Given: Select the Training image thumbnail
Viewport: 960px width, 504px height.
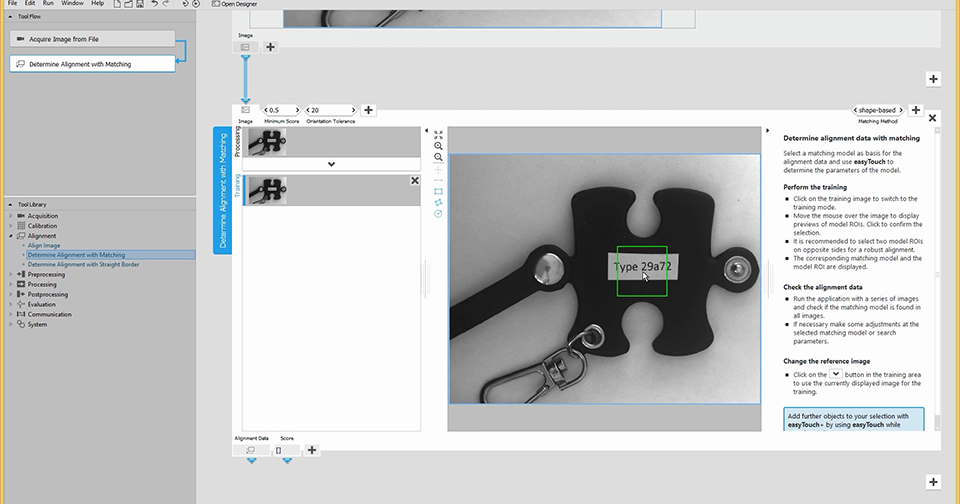Looking at the screenshot, I should pyautogui.click(x=268, y=190).
